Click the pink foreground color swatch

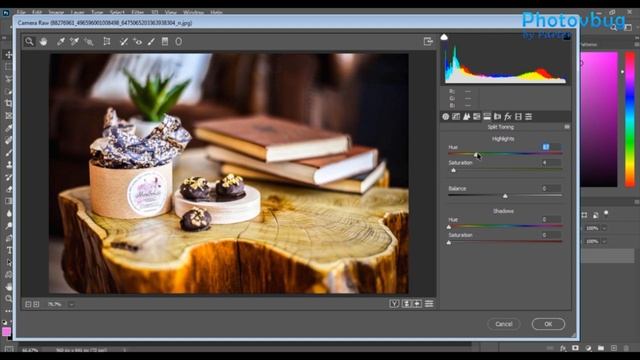(x=6, y=331)
